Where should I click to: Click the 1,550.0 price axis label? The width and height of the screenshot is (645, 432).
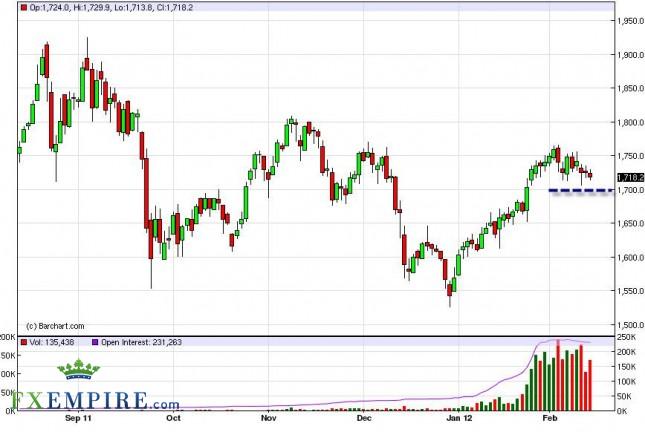(630, 291)
